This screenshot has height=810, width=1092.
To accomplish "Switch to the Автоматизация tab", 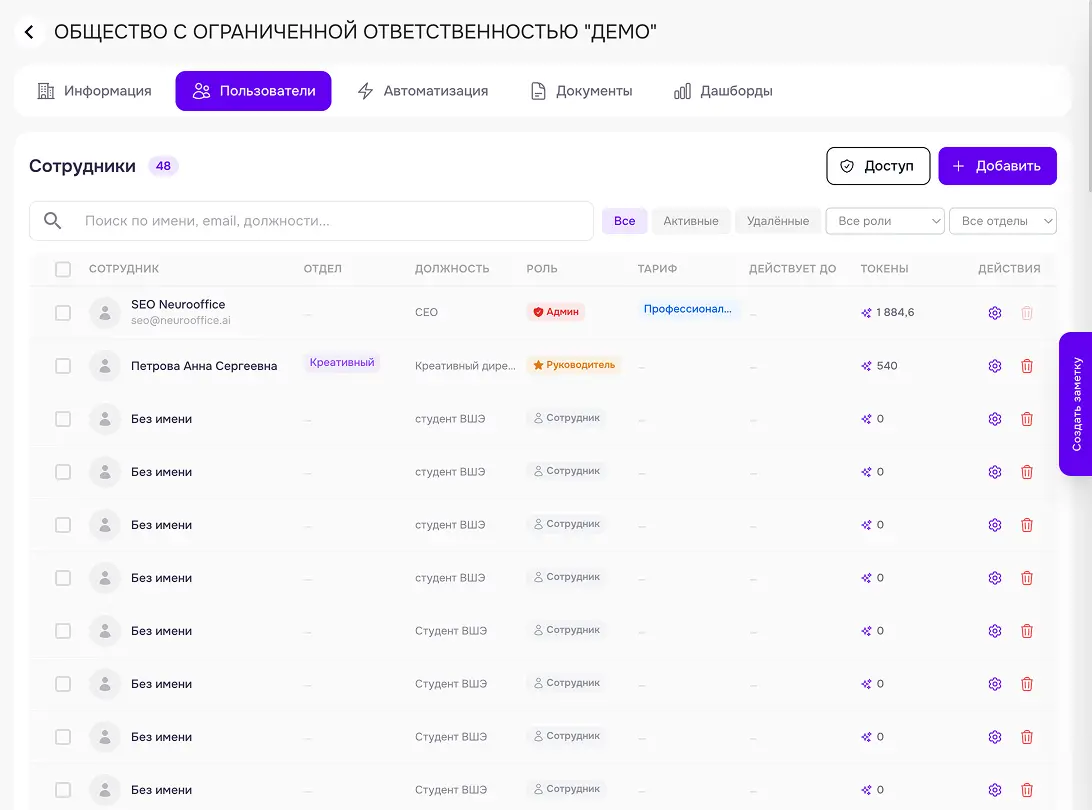I will click(423, 91).
